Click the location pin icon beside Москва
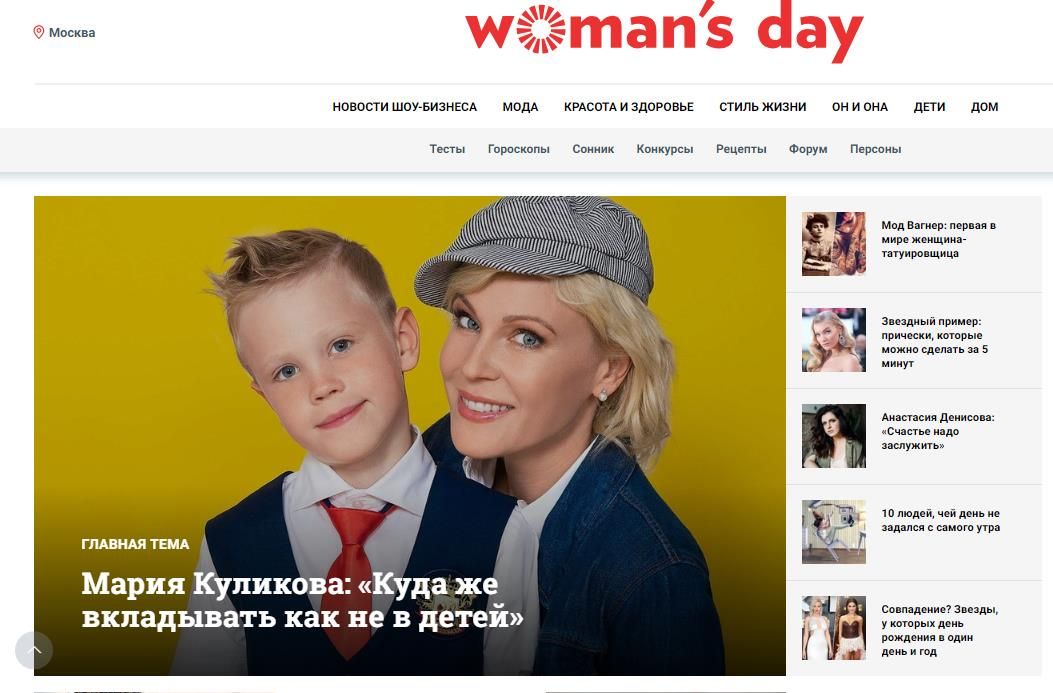Screen dimensions: 1053x693 (39, 32)
